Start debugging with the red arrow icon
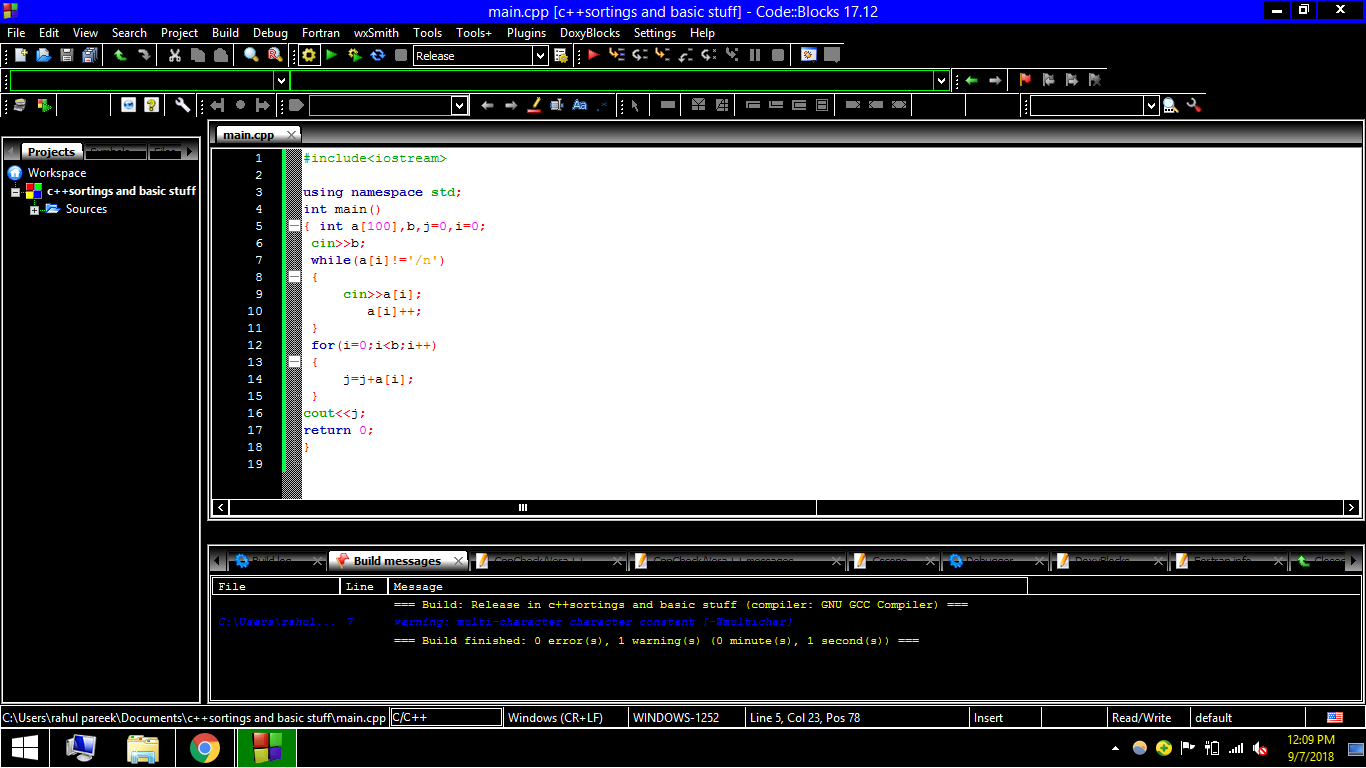1366x768 pixels. (593, 55)
